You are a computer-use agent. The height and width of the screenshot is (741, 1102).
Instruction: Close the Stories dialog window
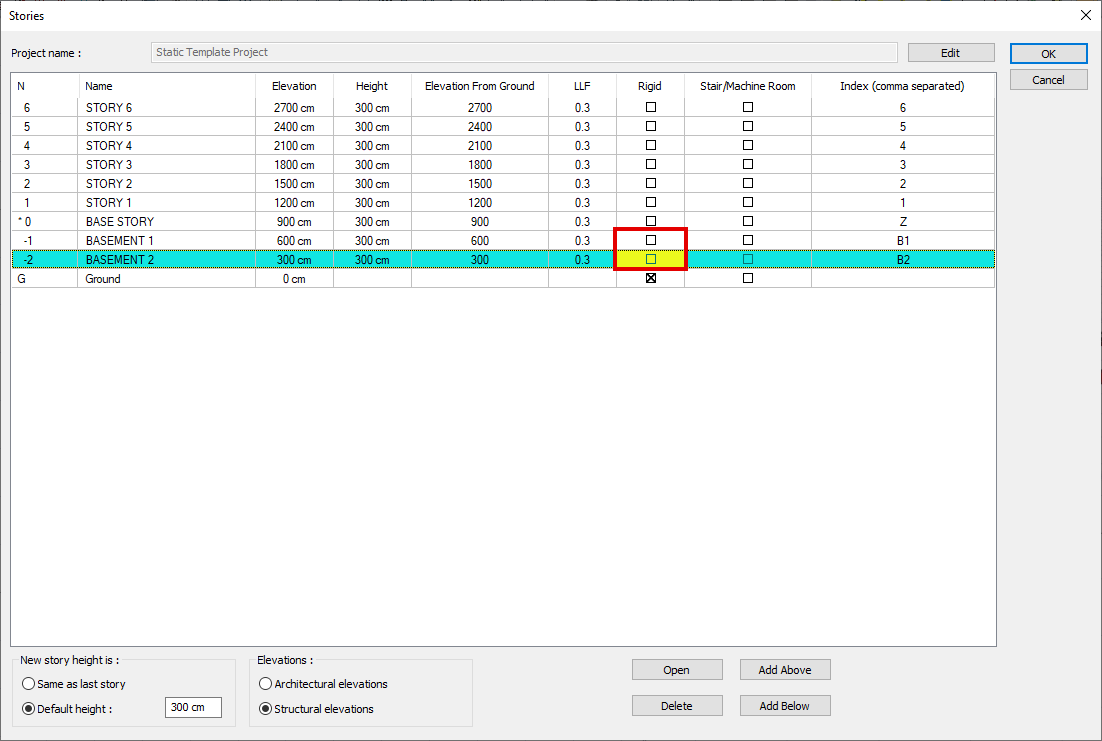pyautogui.click(x=1086, y=15)
